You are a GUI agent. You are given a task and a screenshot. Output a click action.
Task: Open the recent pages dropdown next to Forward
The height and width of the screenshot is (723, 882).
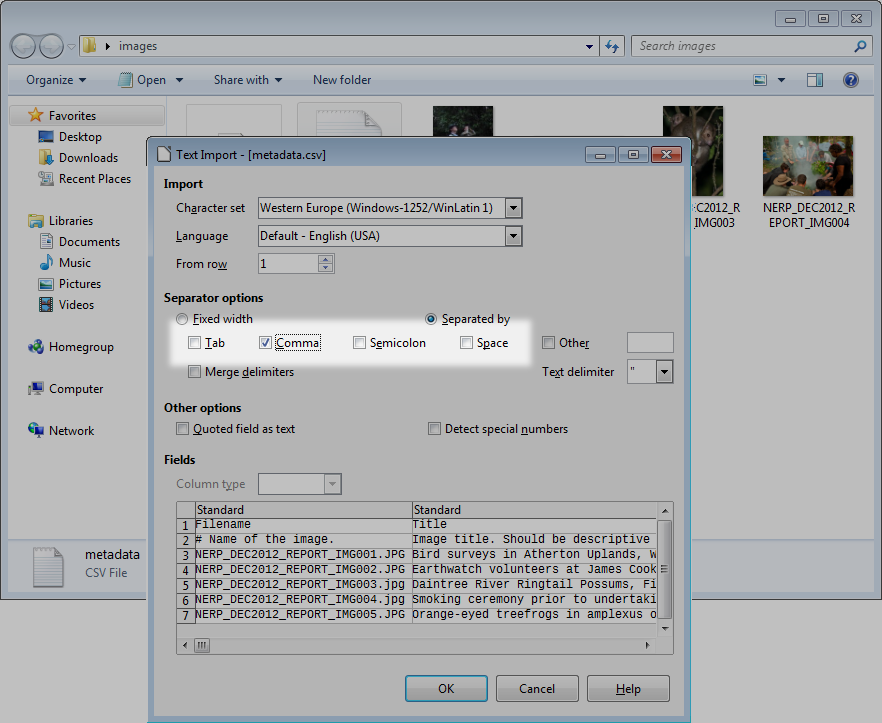coord(71,47)
